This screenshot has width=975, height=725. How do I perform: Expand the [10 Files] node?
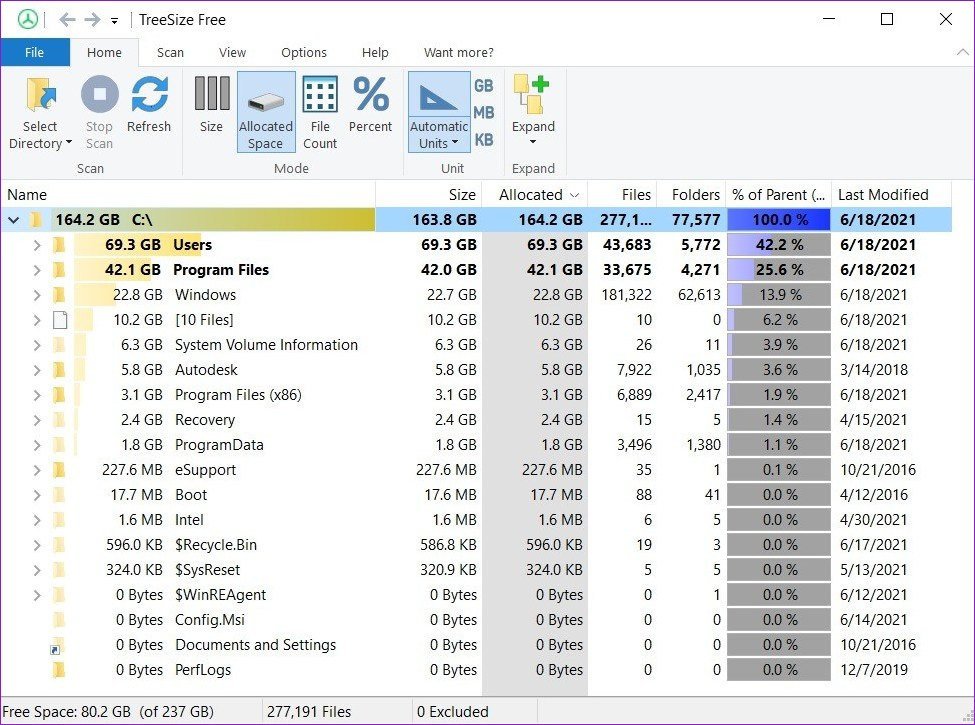(x=37, y=320)
